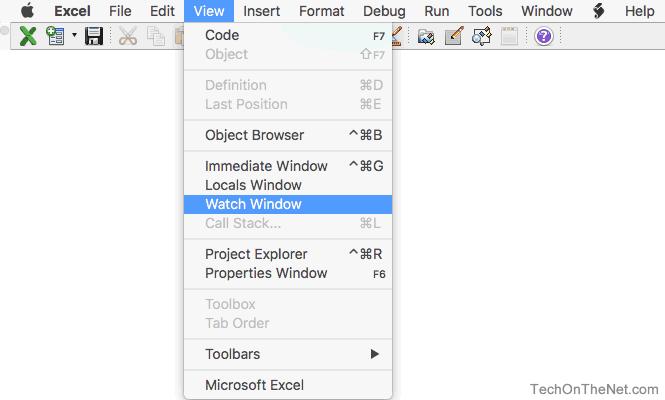
Task: Open the Tools menu
Action: (x=485, y=11)
